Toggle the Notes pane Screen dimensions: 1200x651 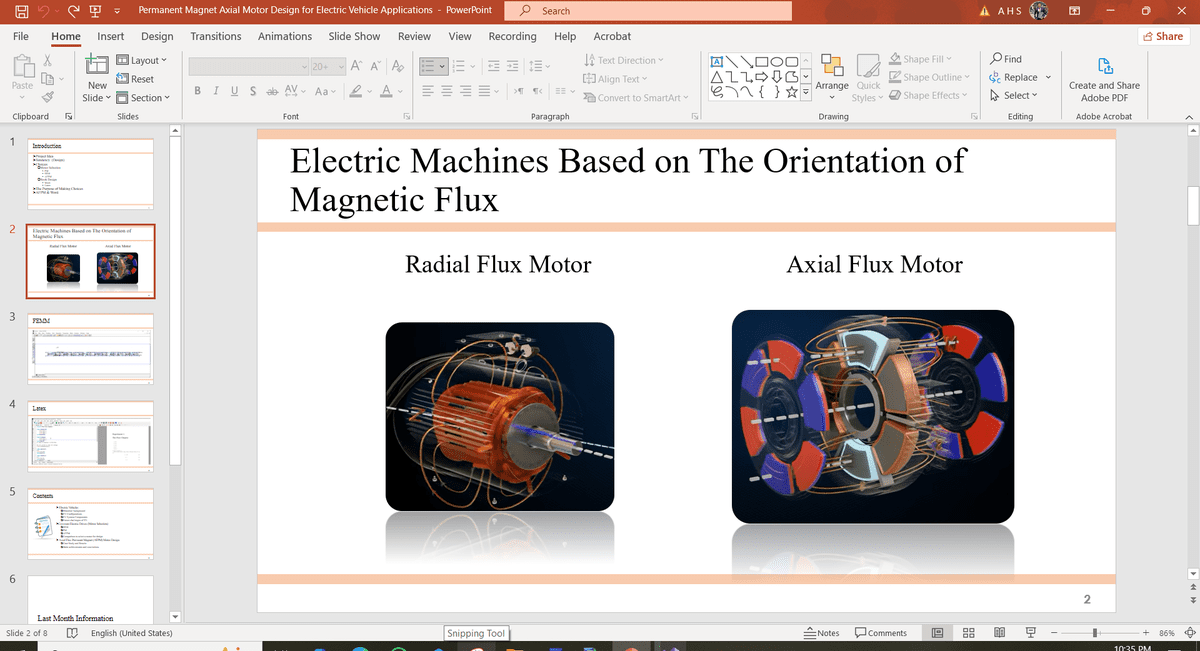[x=822, y=633]
